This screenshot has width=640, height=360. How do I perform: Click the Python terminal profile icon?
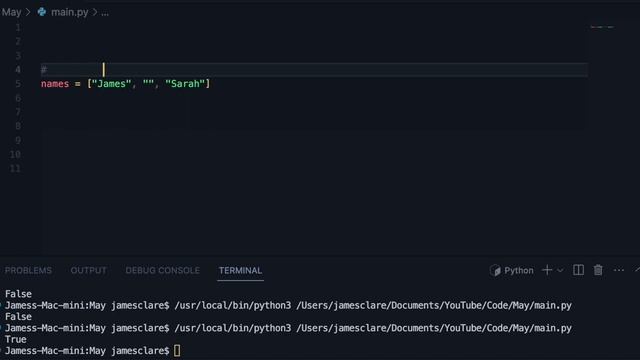click(496, 270)
